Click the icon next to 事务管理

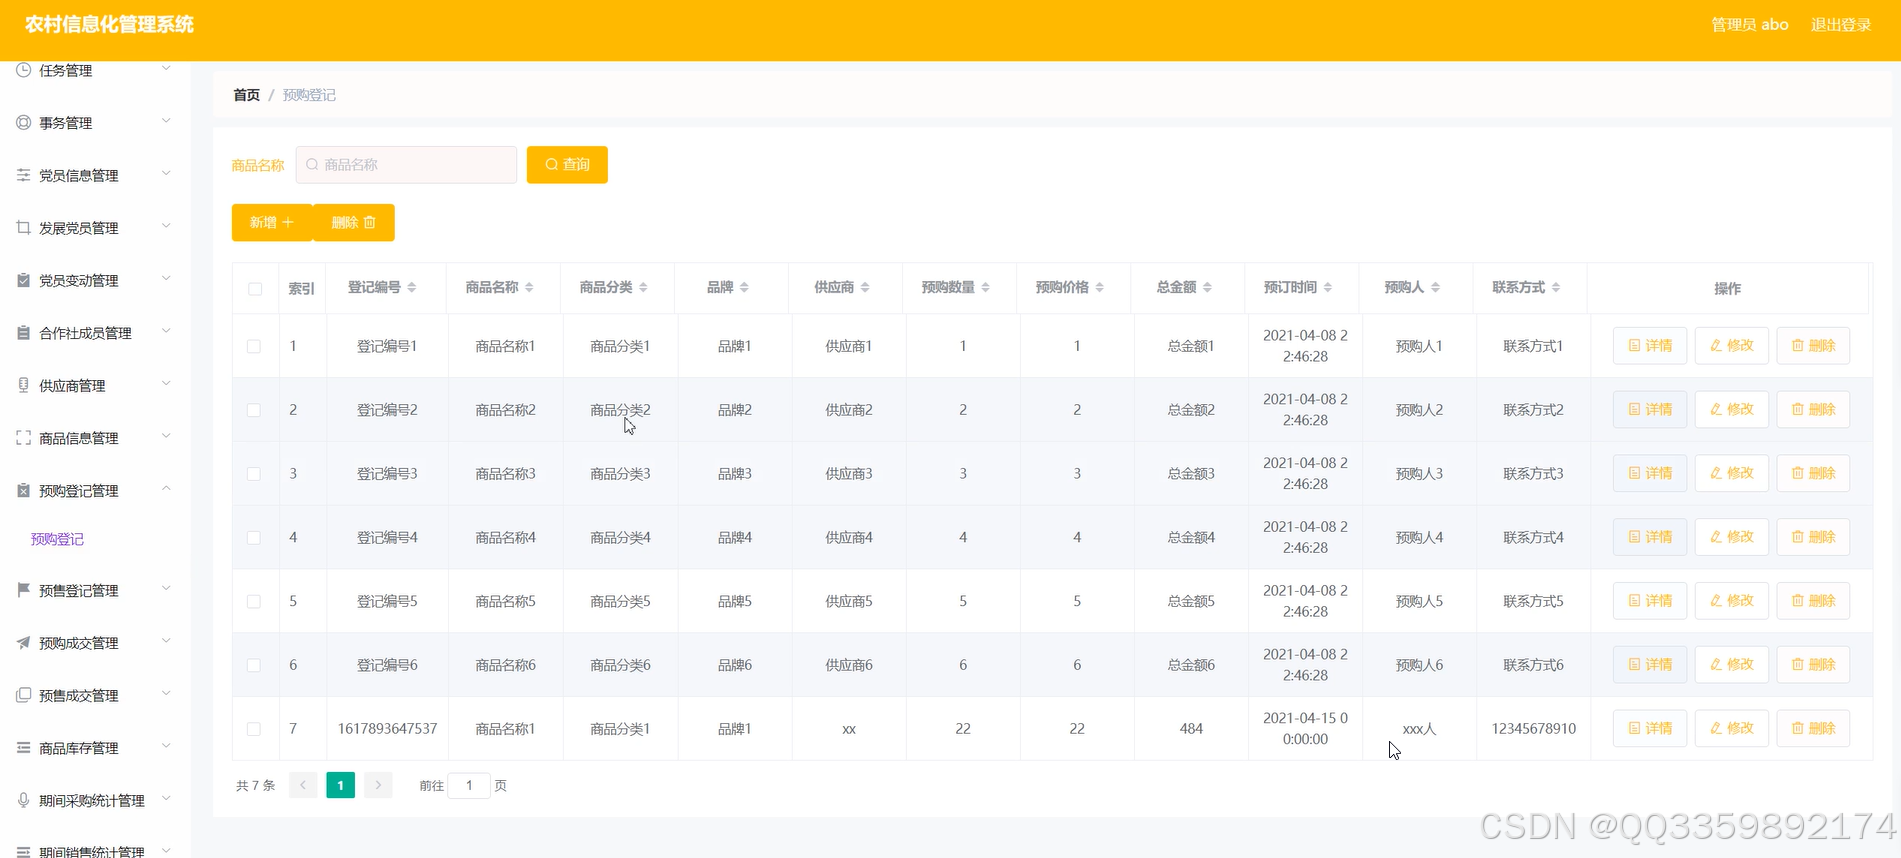[23, 122]
